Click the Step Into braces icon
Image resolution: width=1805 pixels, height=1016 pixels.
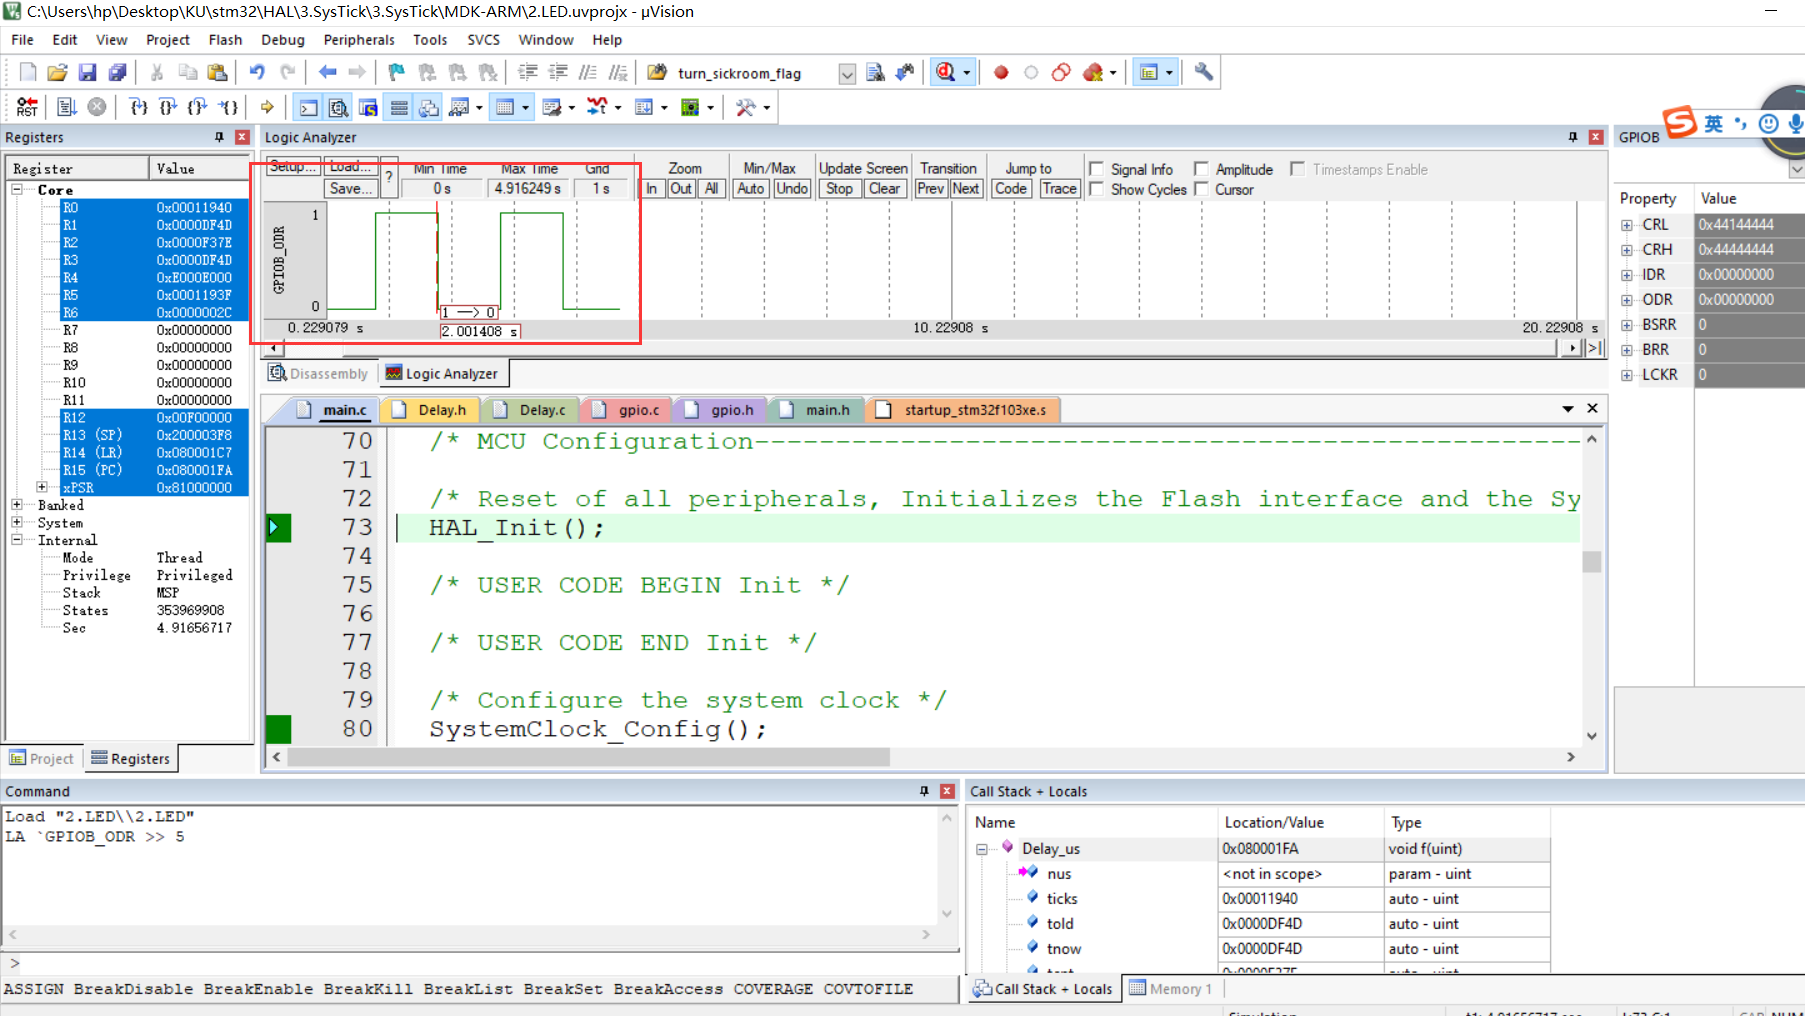[x=139, y=107]
